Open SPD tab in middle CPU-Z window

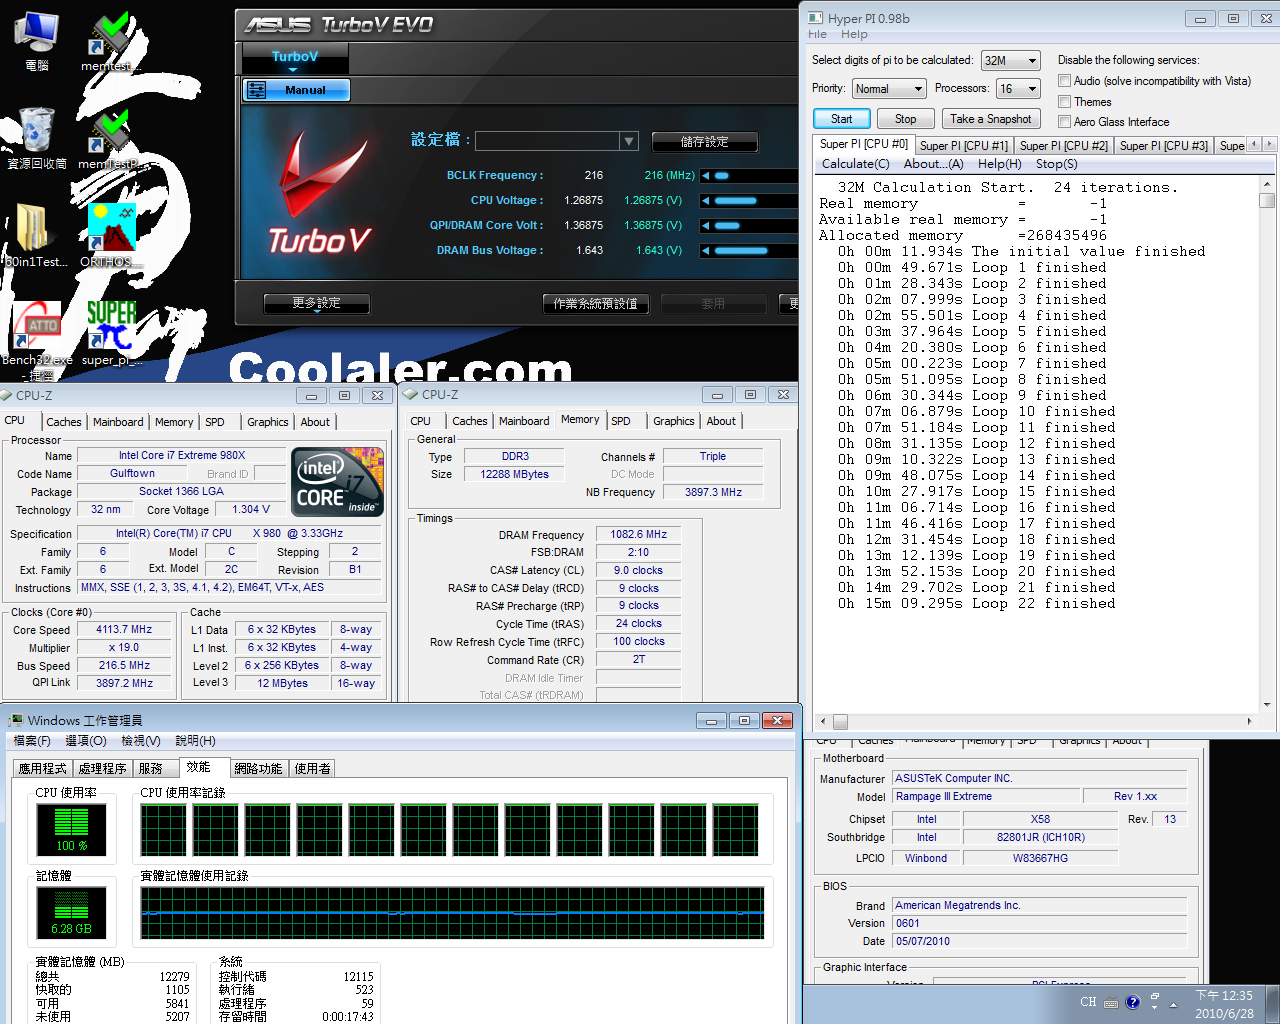[621, 421]
